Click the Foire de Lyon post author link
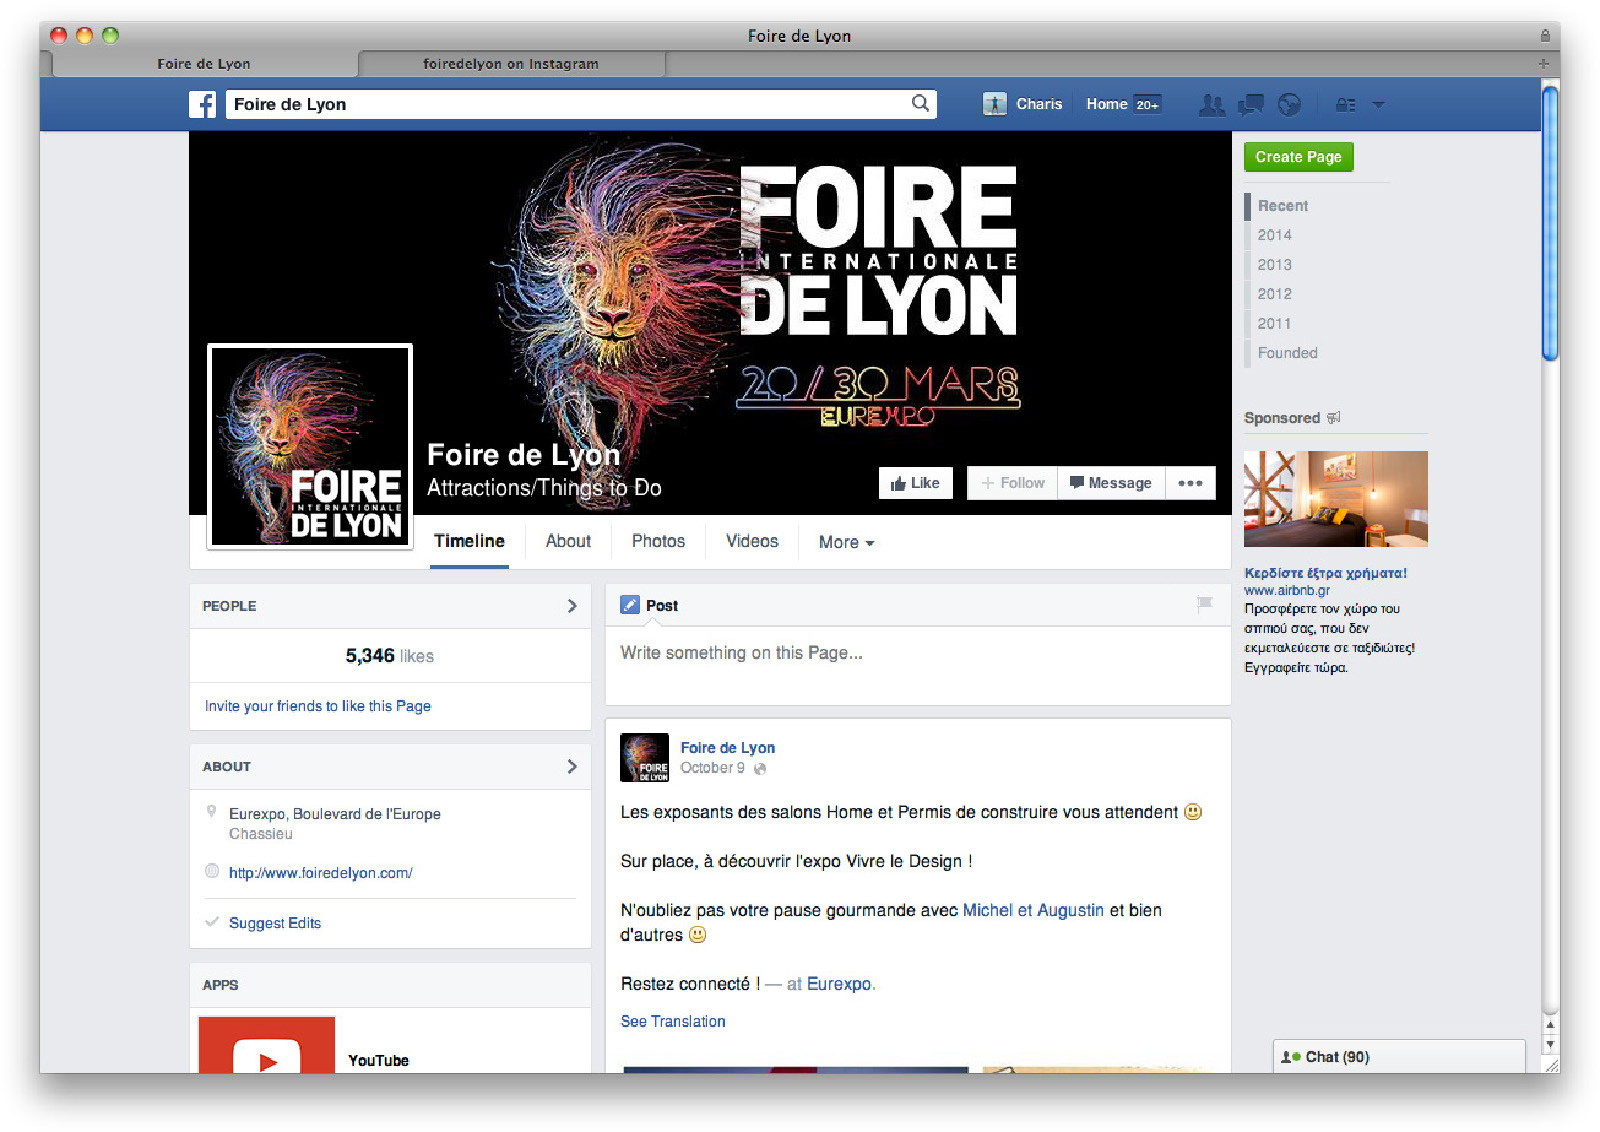Image resolution: width=1600 pixels, height=1132 pixels. click(728, 748)
